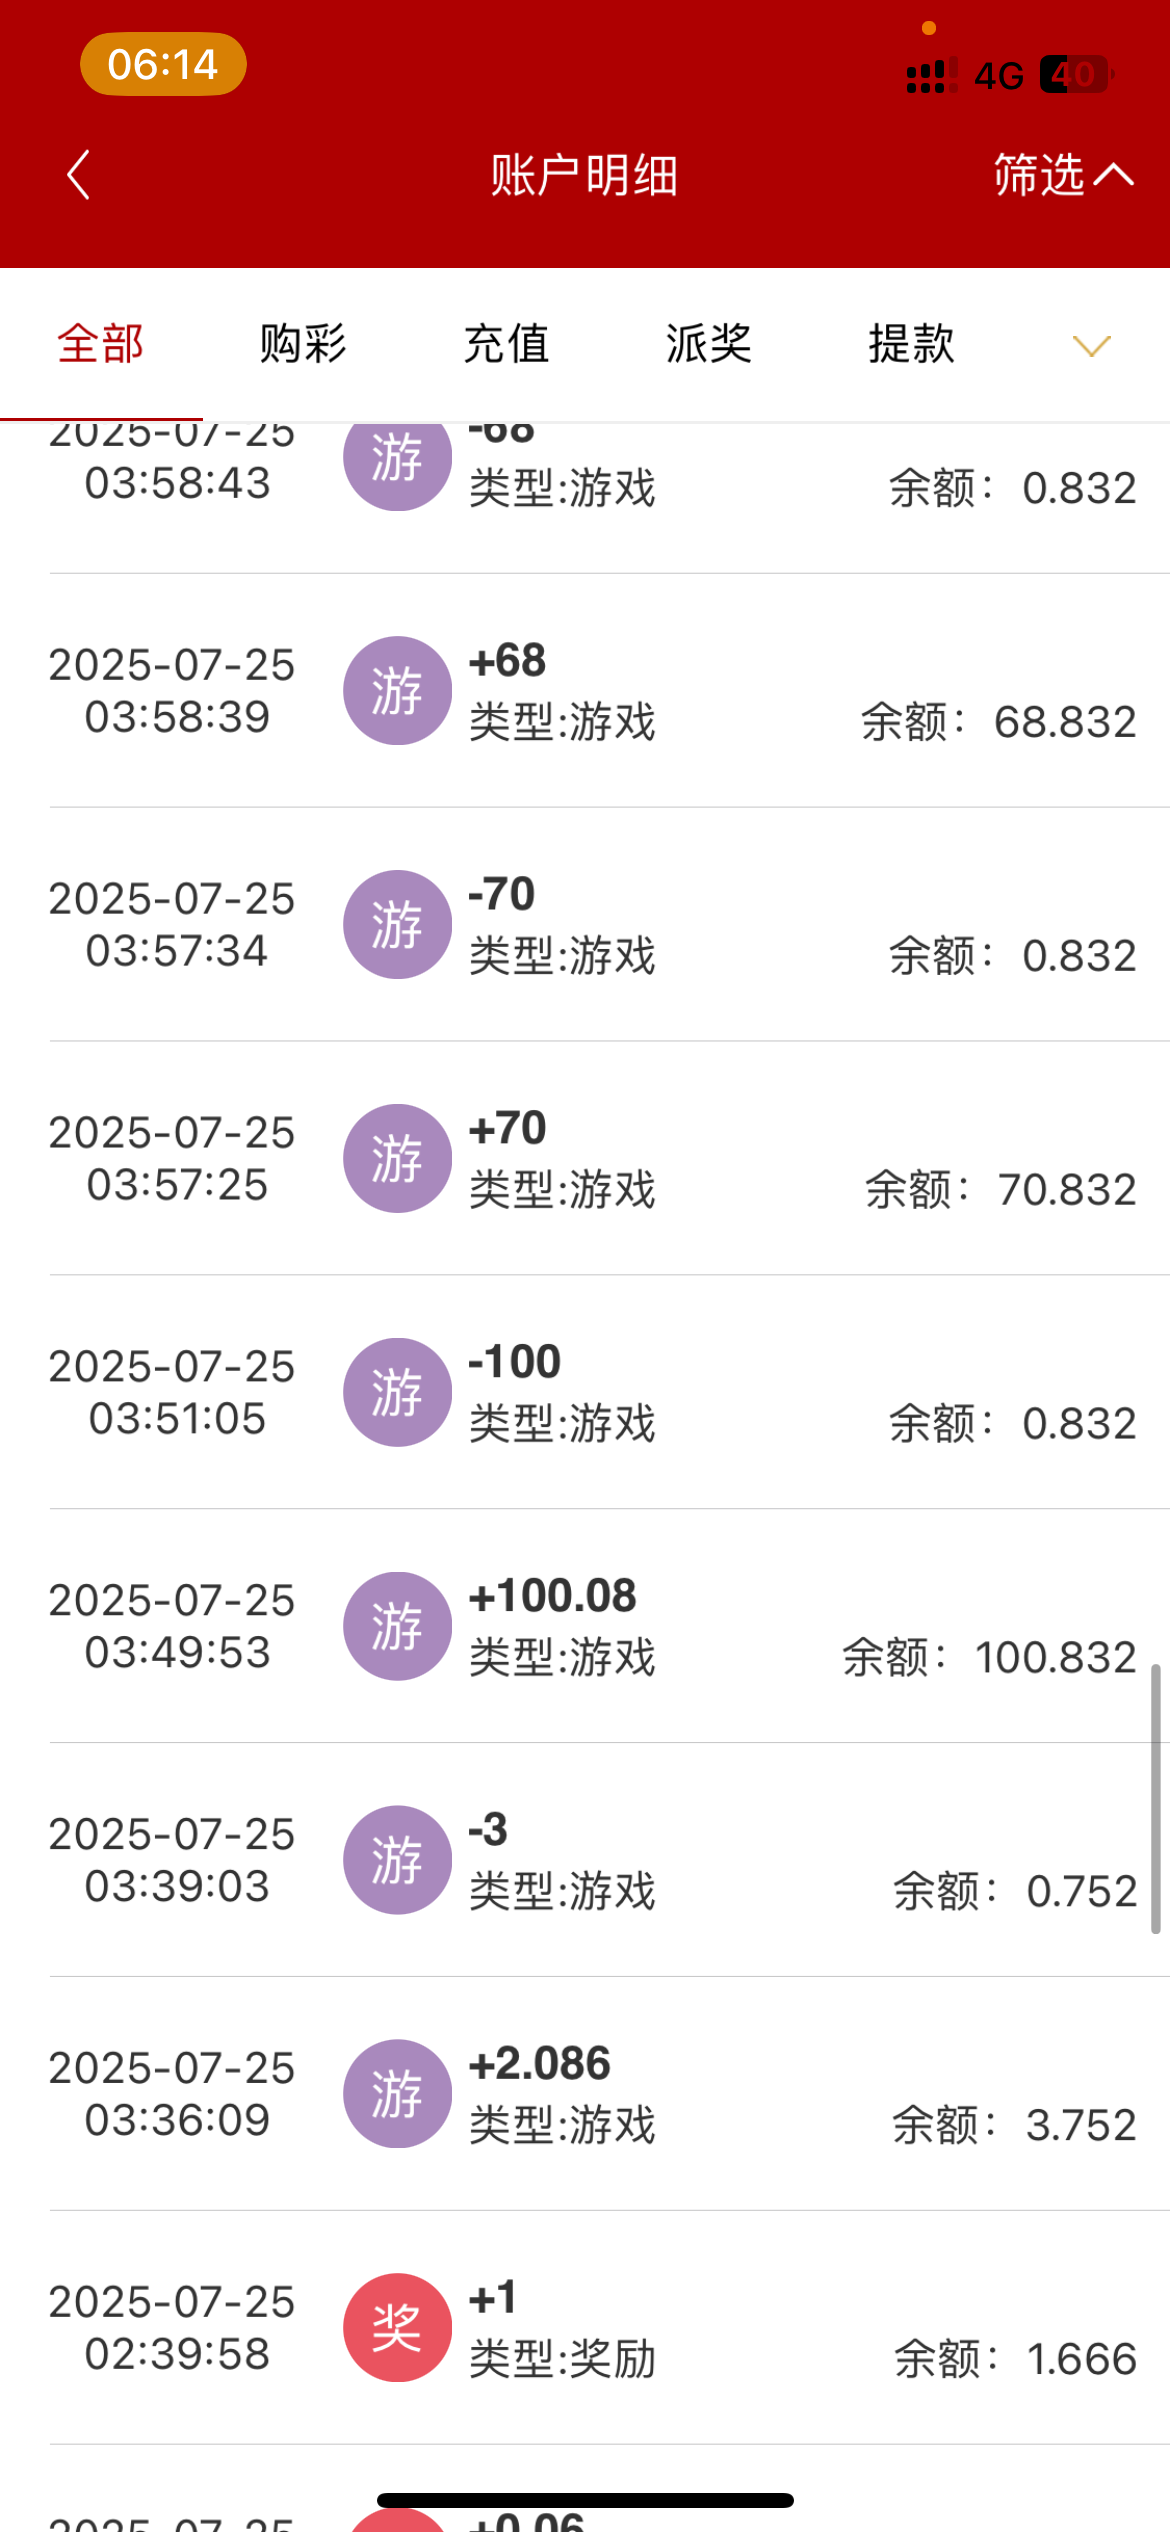Switch to the 充值 tab
Screen dimensions: 1170x2532
click(506, 344)
